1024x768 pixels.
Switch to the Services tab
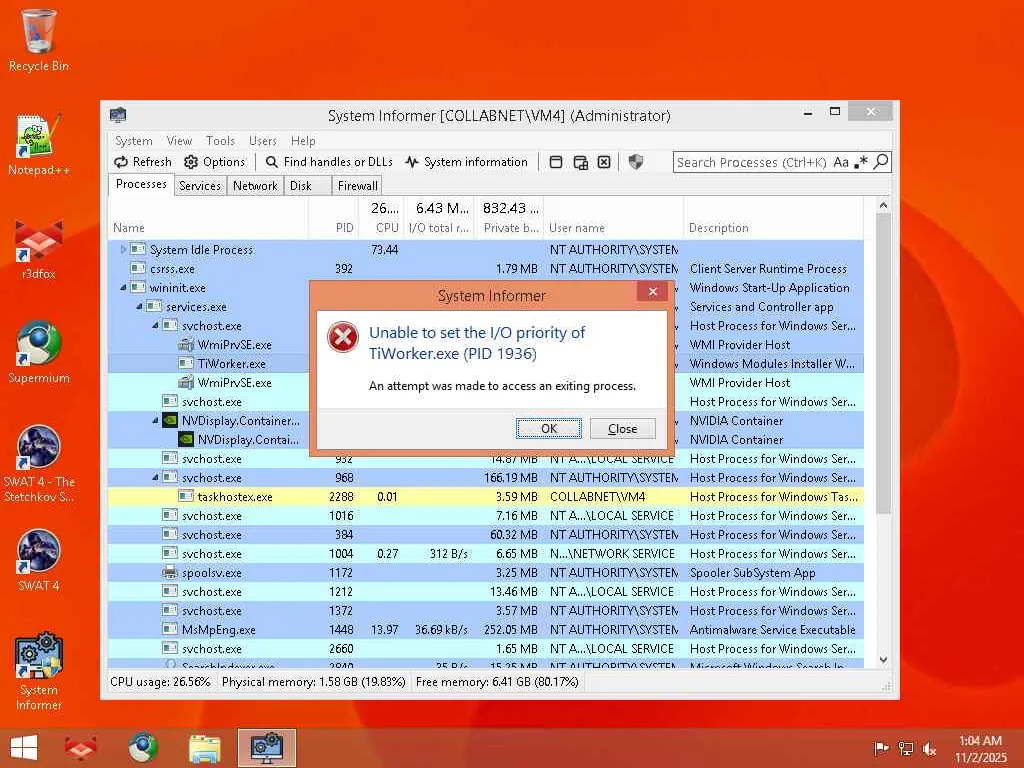[200, 185]
